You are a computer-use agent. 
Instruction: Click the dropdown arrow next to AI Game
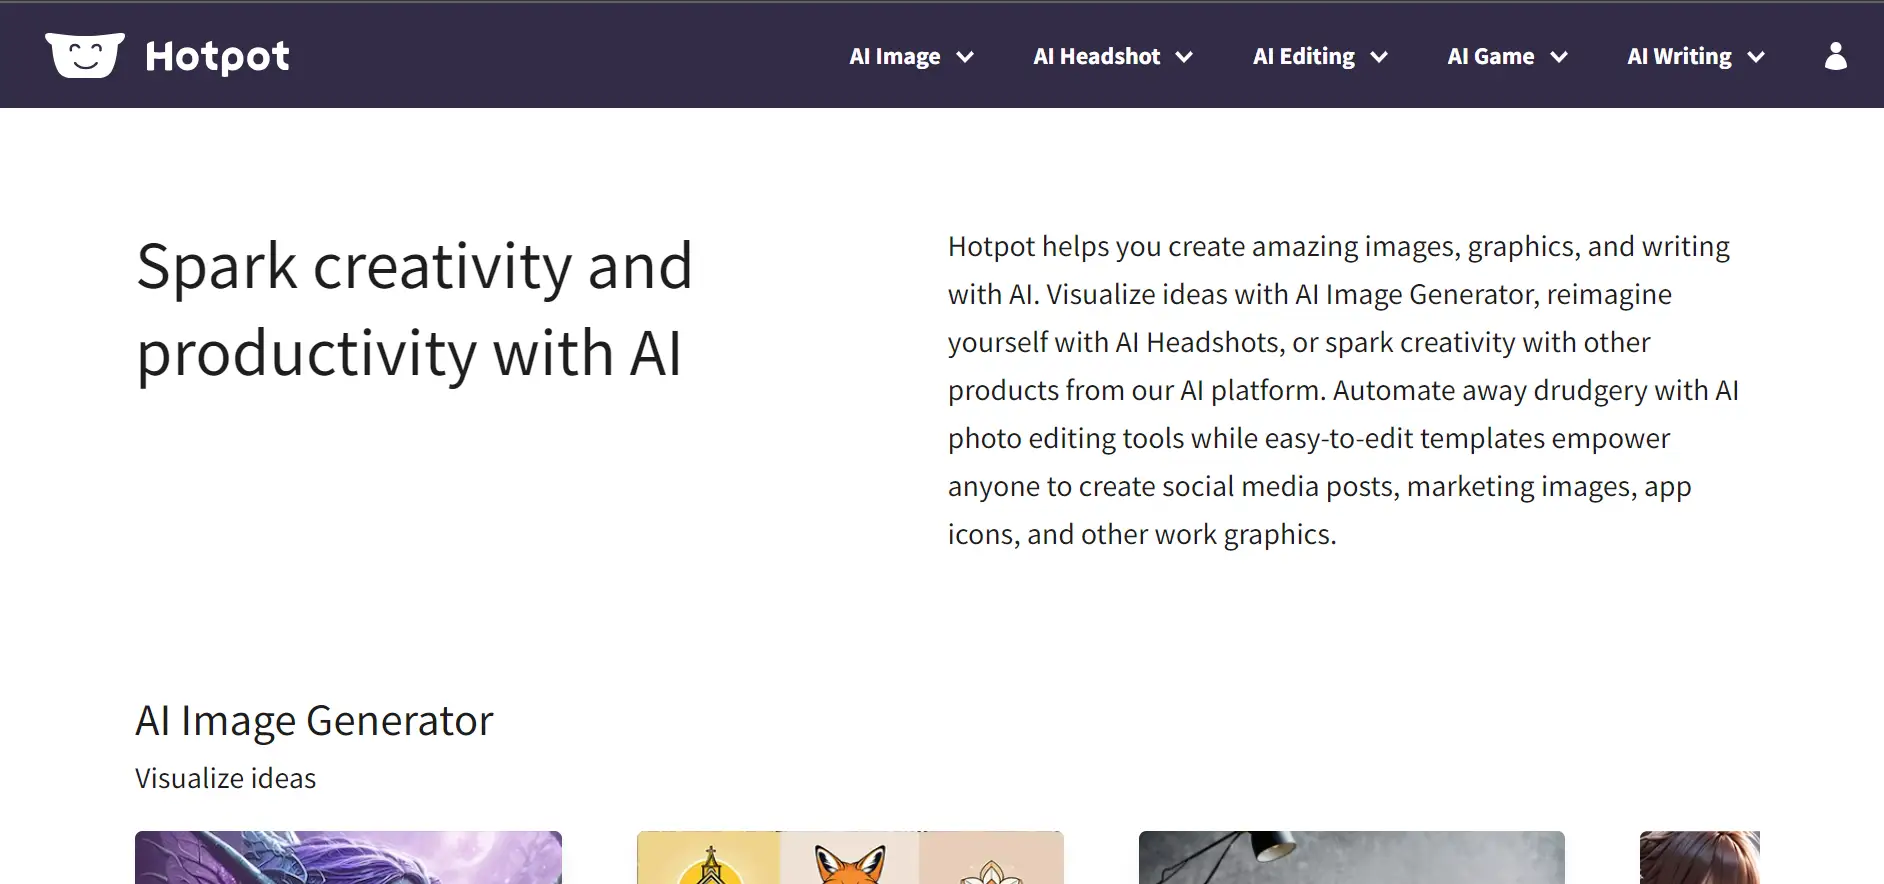[x=1559, y=57]
